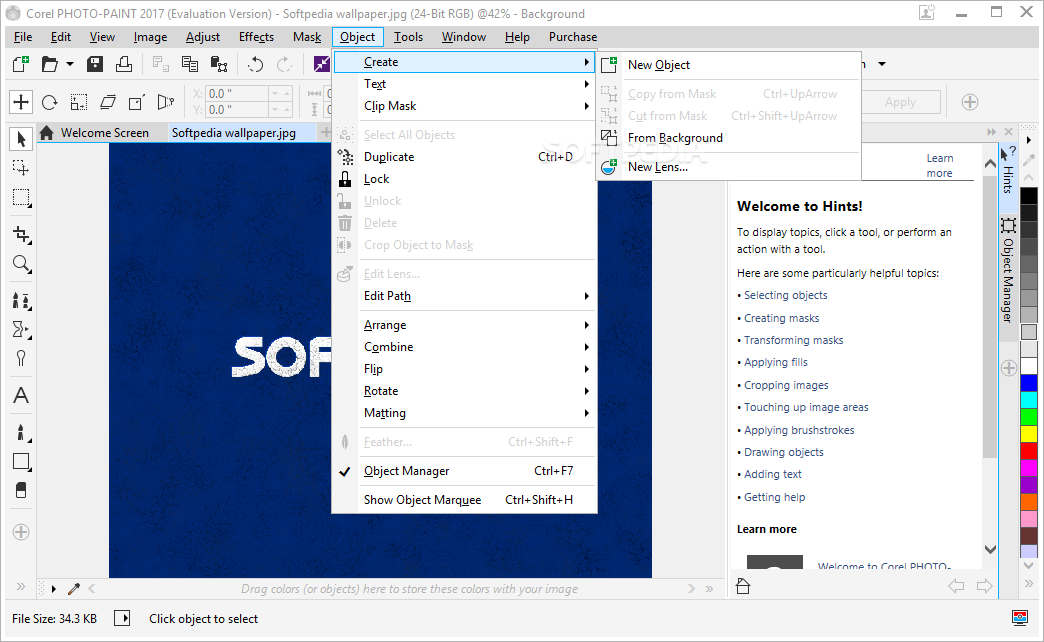Select the Pick tool arrow

[21, 139]
